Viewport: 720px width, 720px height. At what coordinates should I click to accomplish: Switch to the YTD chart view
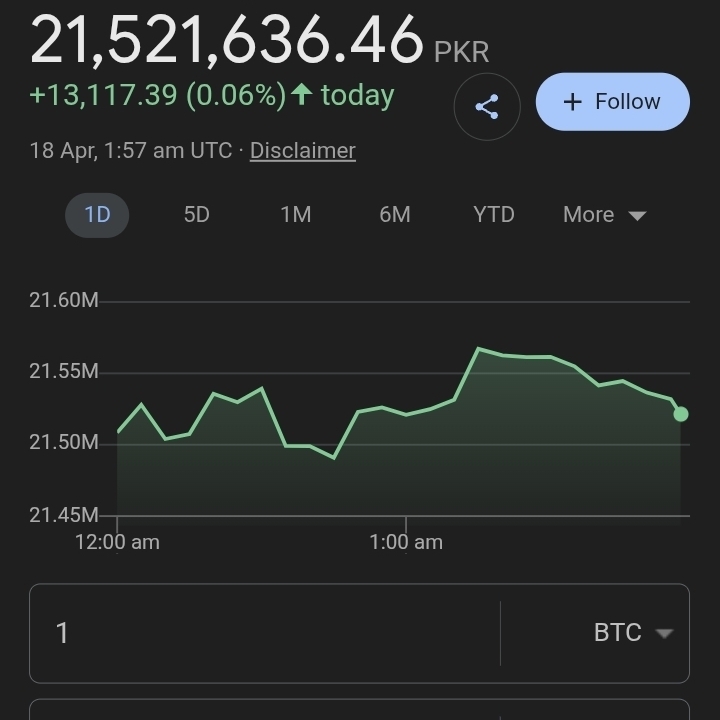tap(493, 215)
